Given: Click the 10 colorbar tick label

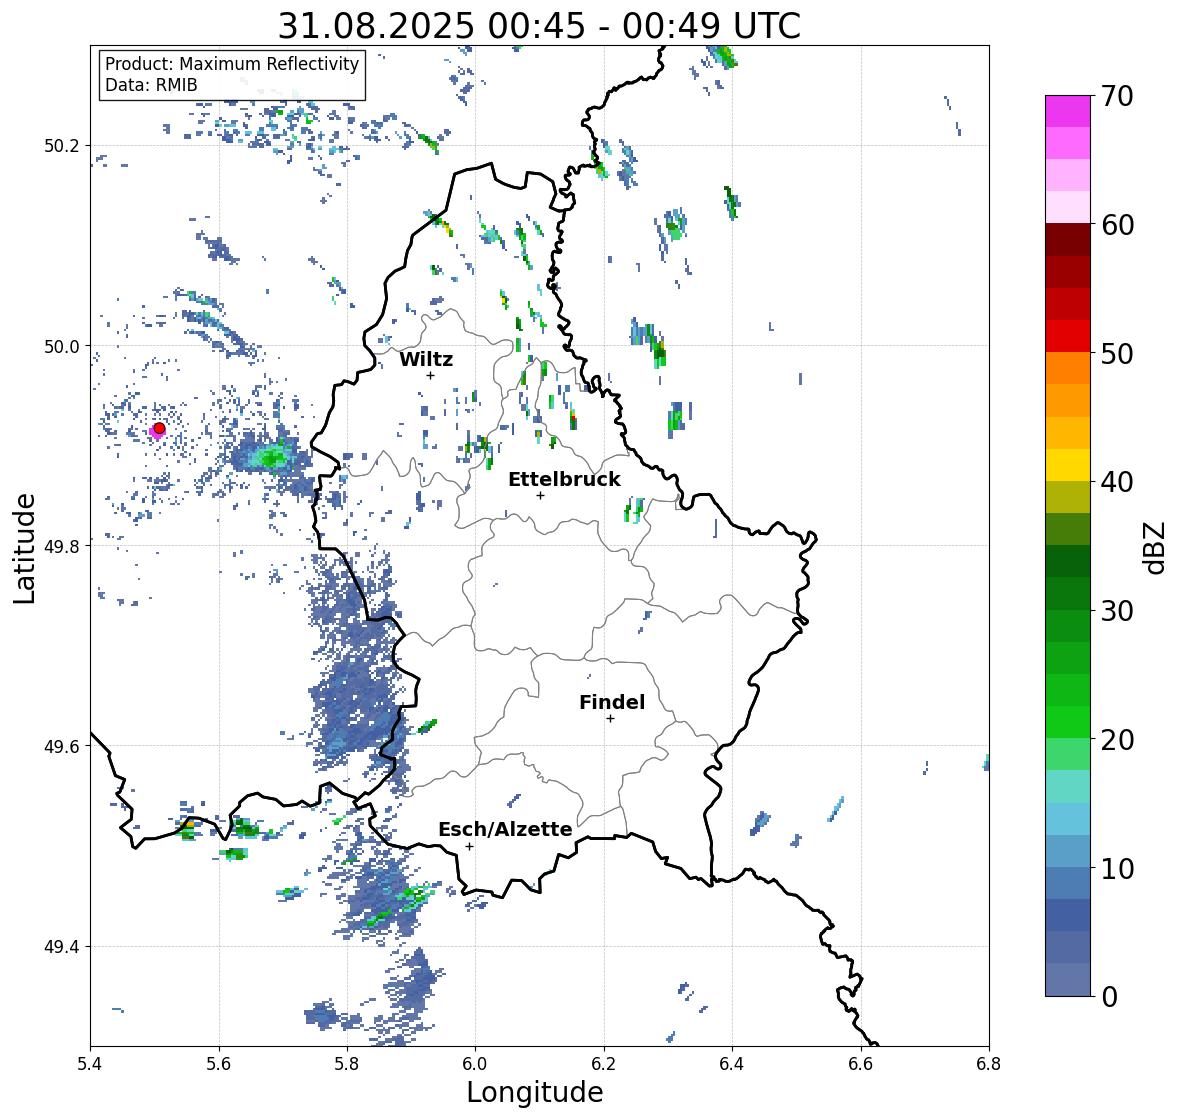Looking at the screenshot, I should point(1117,868).
